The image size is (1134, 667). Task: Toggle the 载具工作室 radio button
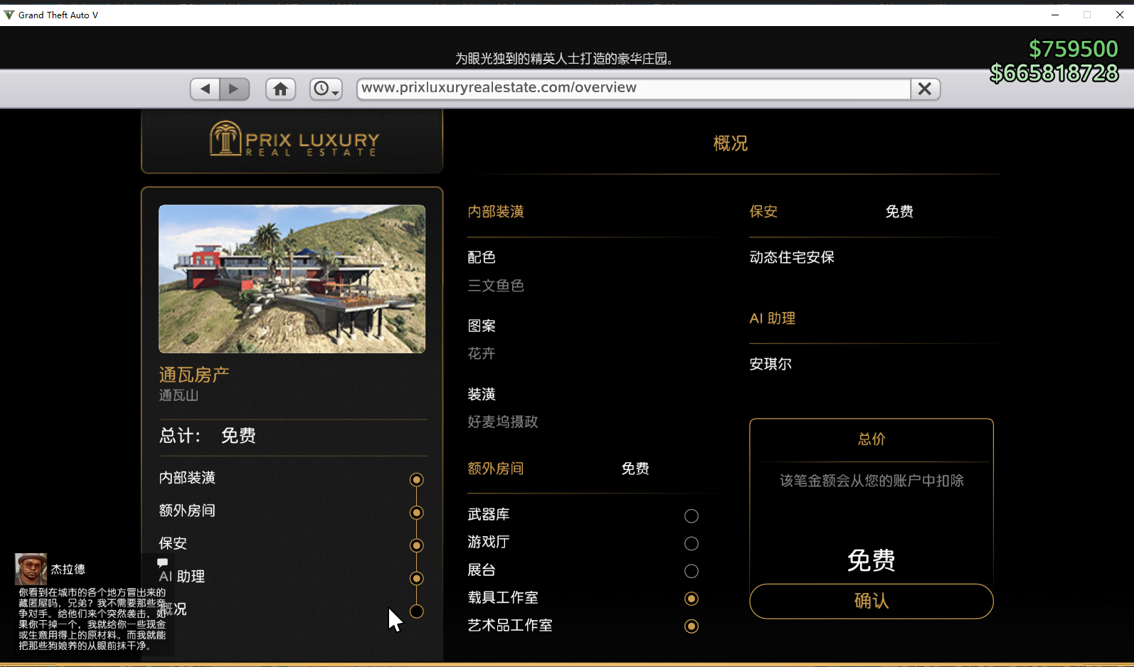pos(691,598)
